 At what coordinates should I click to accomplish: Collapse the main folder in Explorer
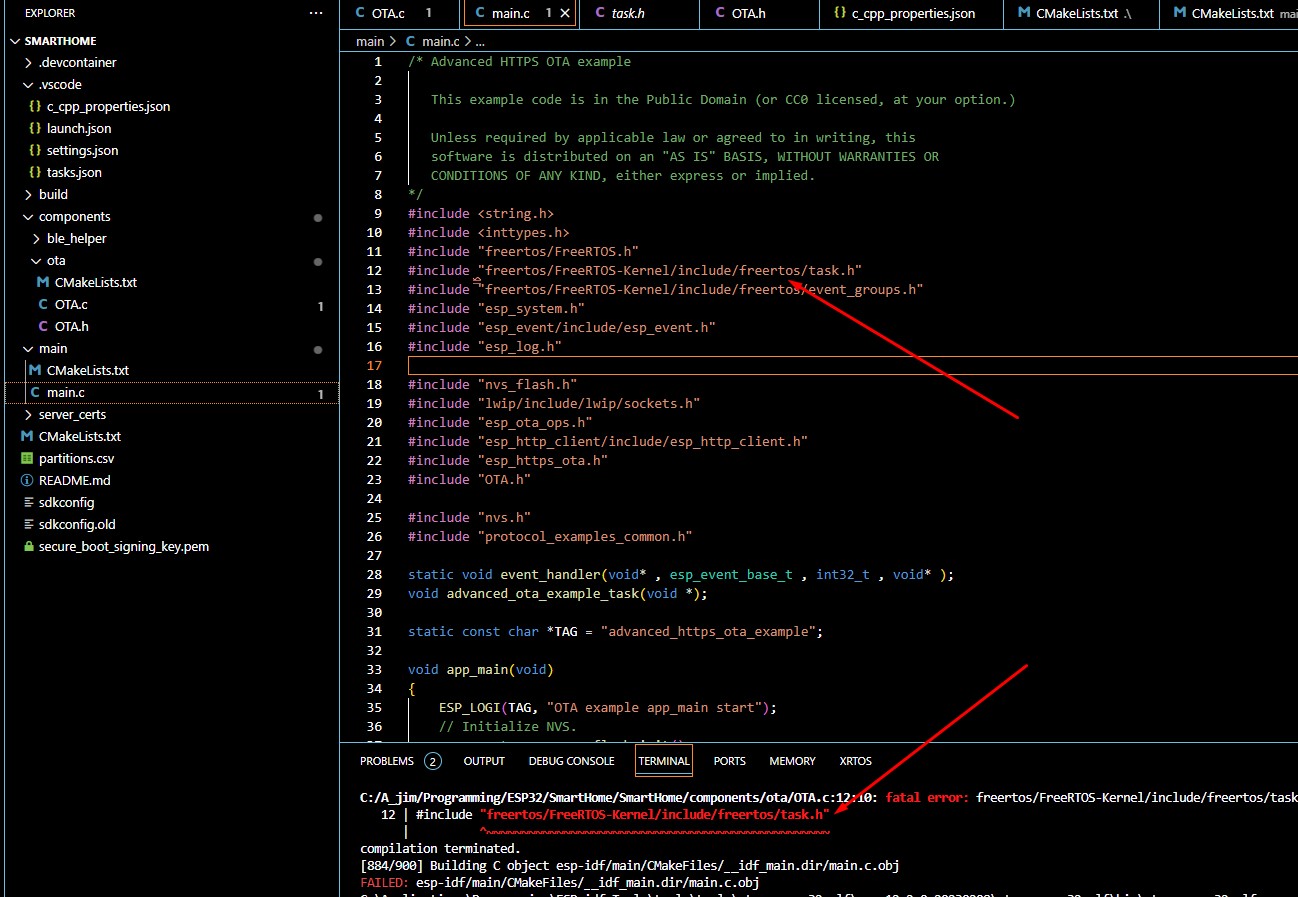pos(27,348)
